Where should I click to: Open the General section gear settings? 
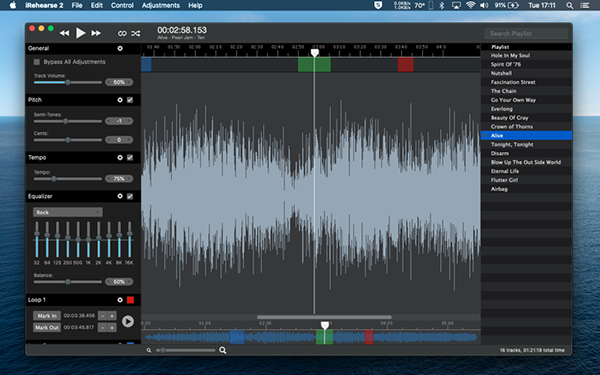tap(120, 48)
